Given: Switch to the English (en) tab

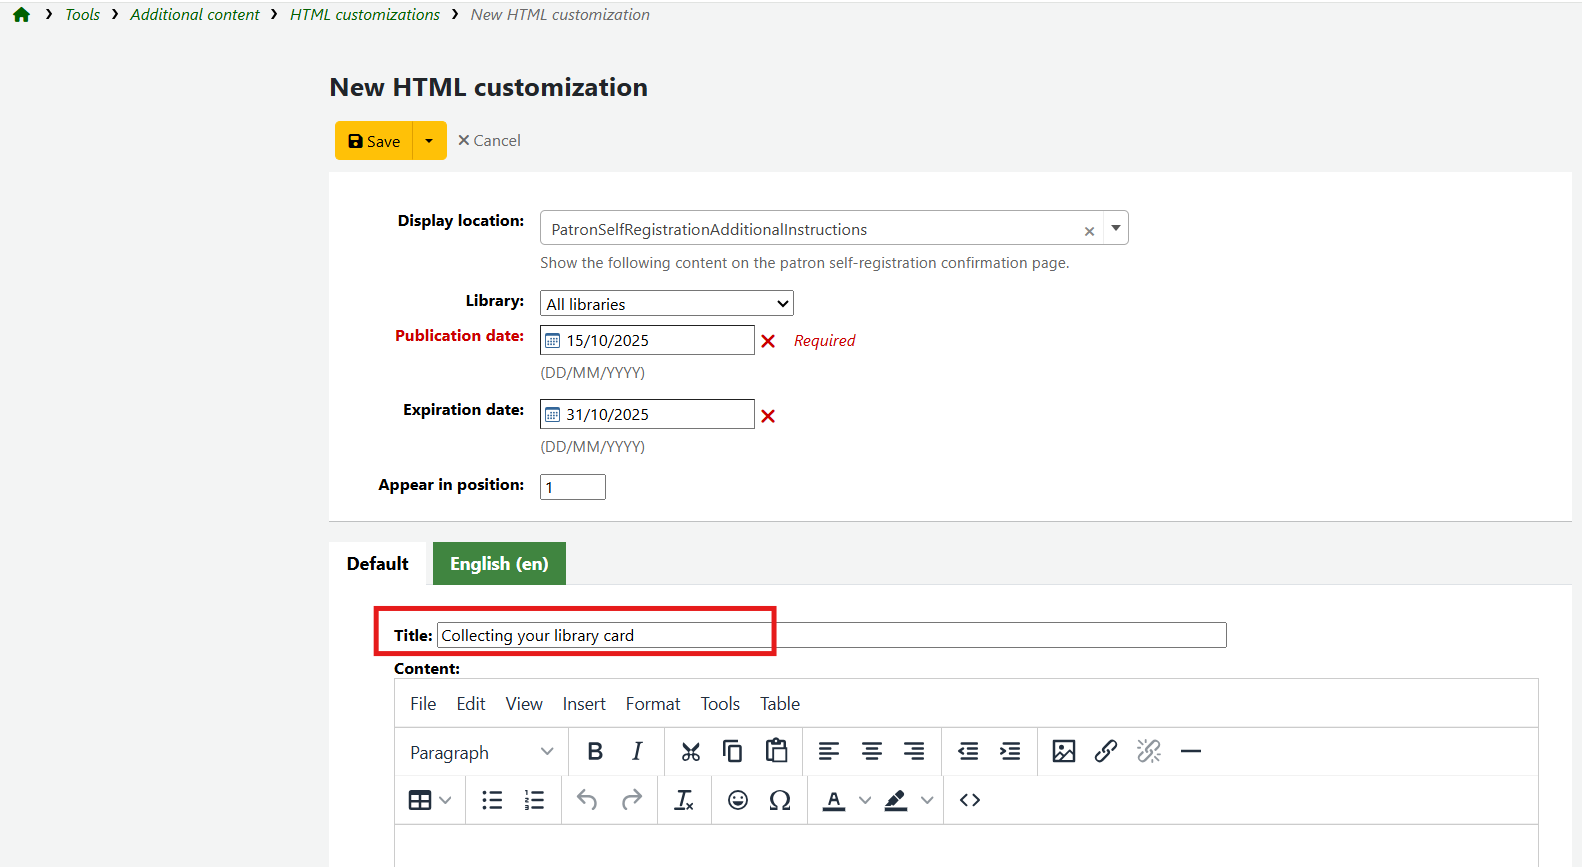Looking at the screenshot, I should 499,564.
